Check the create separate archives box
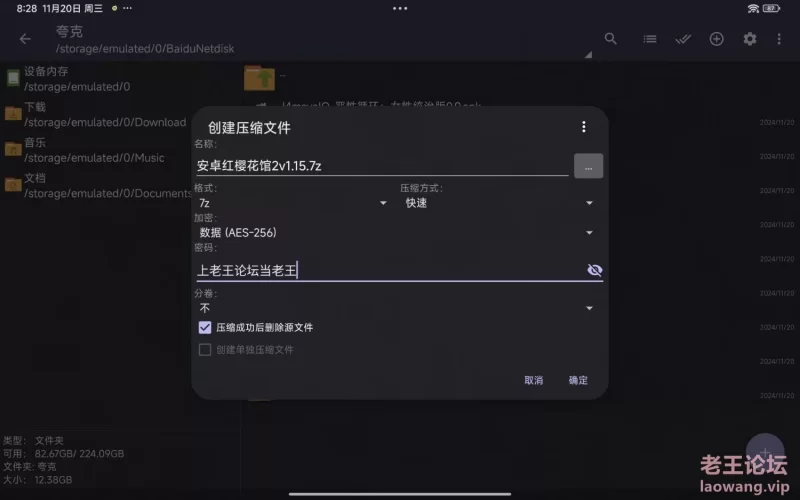 (x=205, y=349)
